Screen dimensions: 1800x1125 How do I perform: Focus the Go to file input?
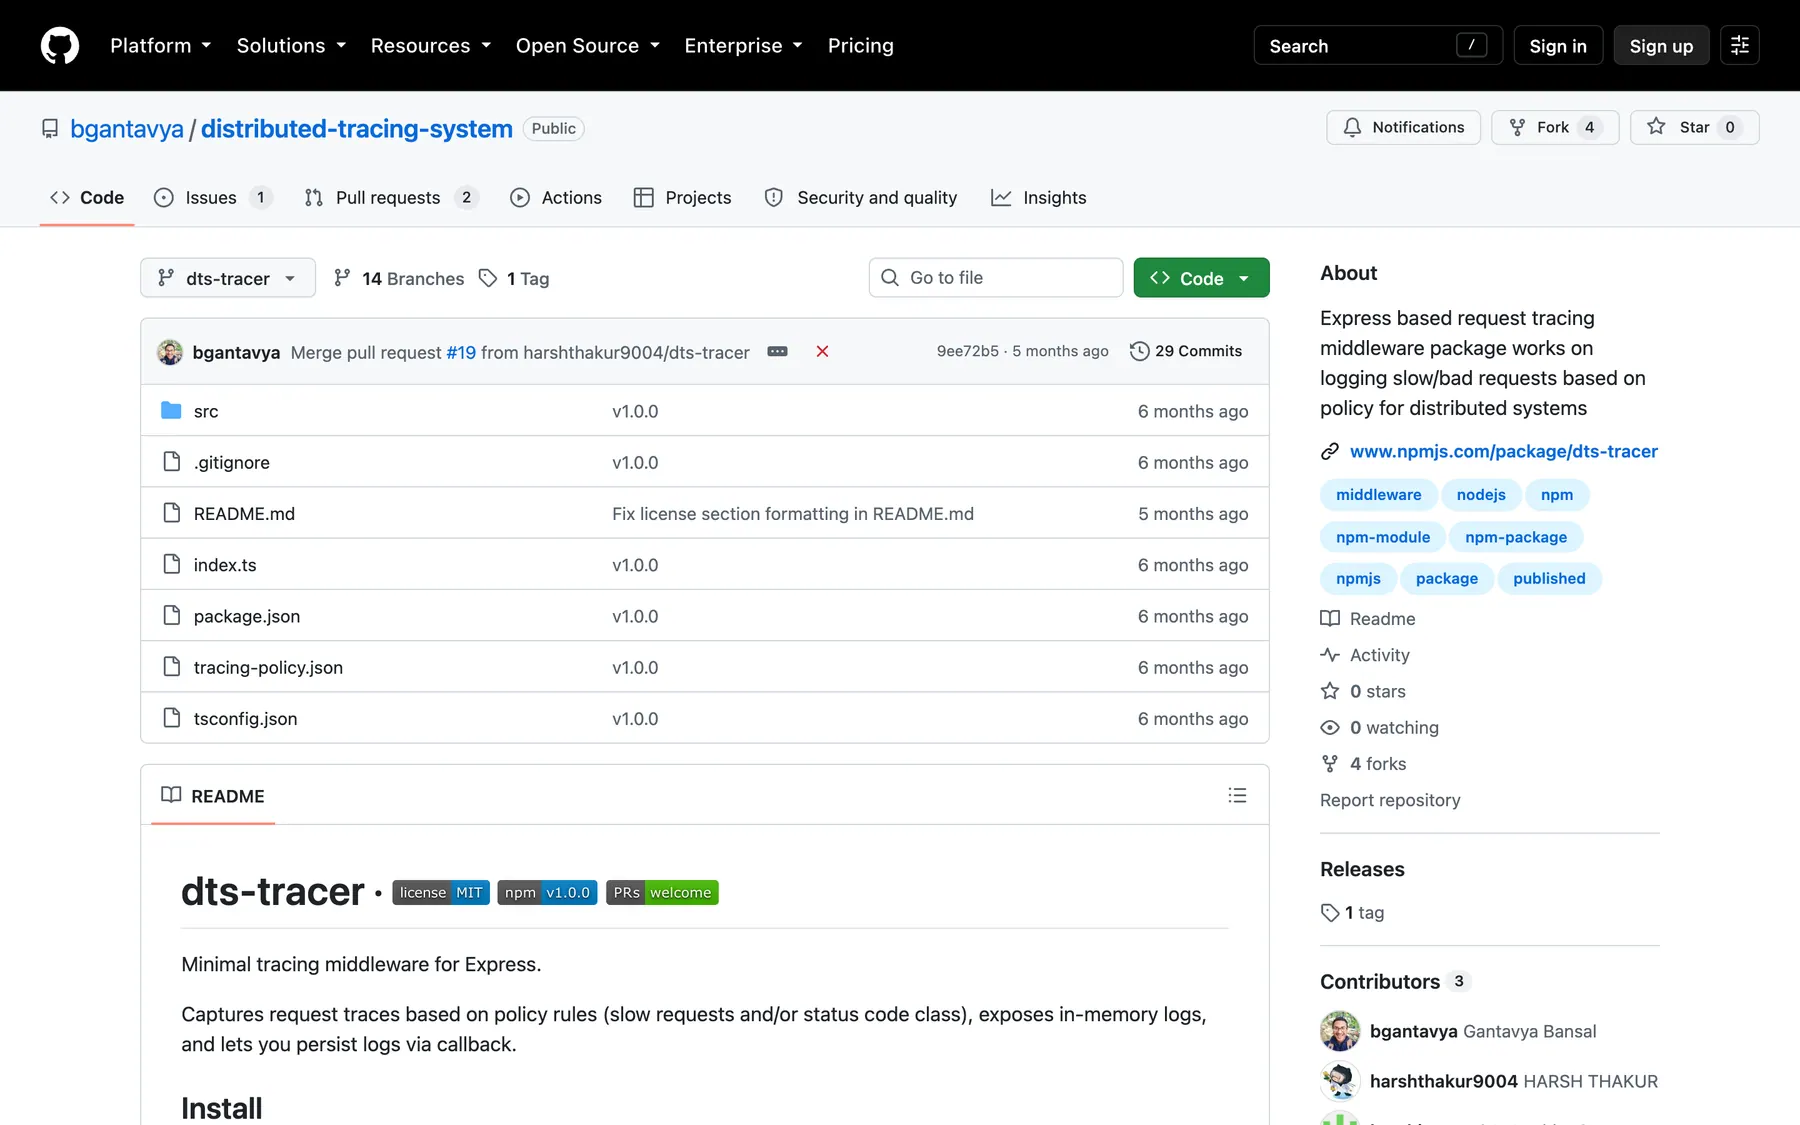[x=996, y=278]
